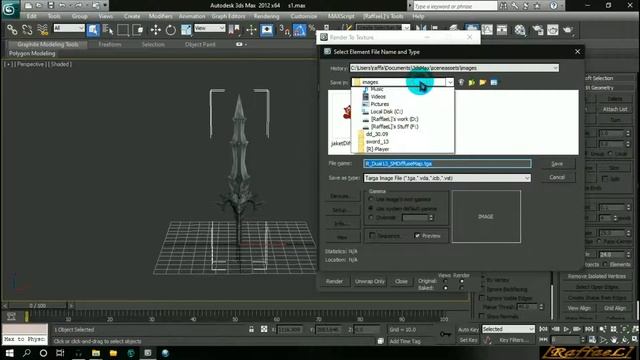Viewport: 640px width, 360px height.
Task: Enable Ignore Visible Edges checkbox
Action: coord(482,298)
